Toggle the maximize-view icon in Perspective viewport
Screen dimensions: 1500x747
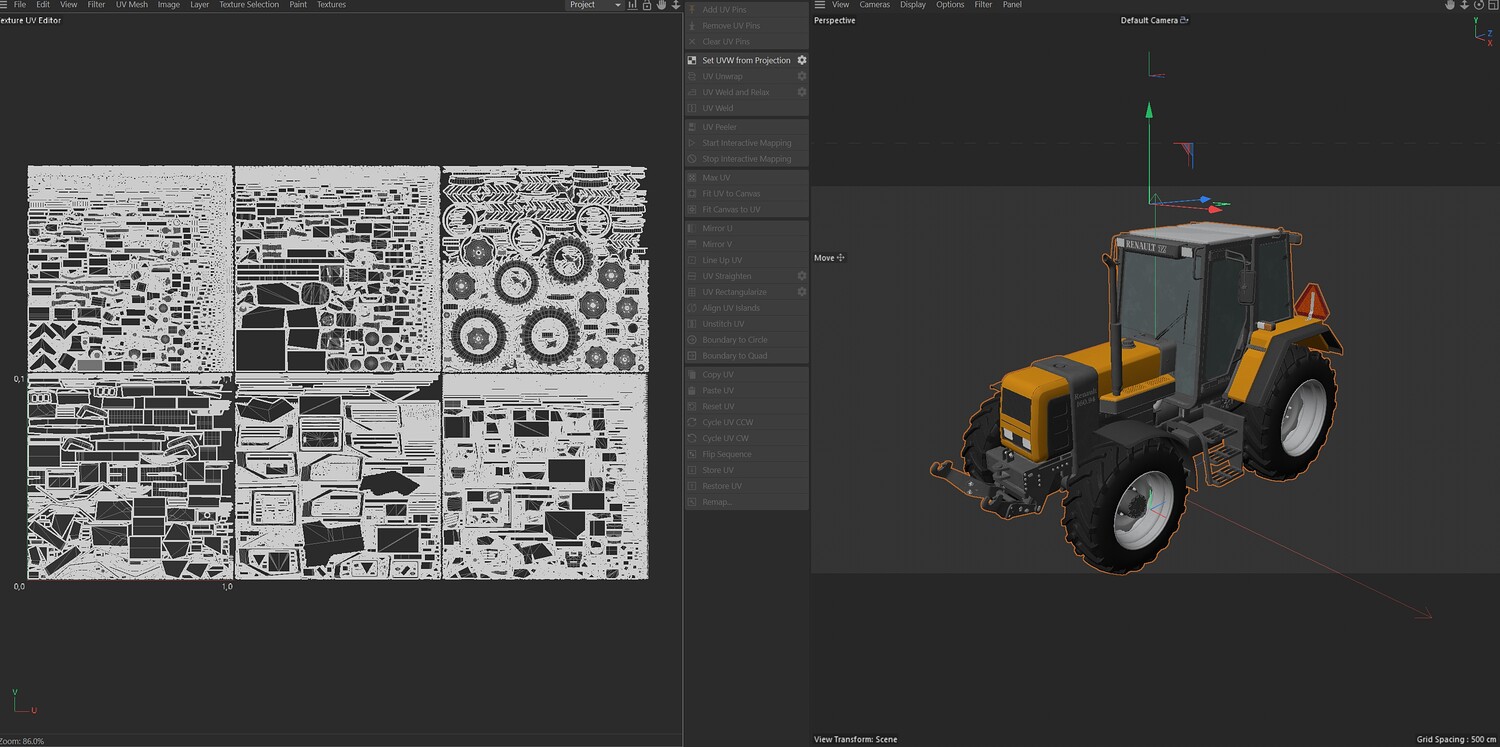tap(1492, 5)
